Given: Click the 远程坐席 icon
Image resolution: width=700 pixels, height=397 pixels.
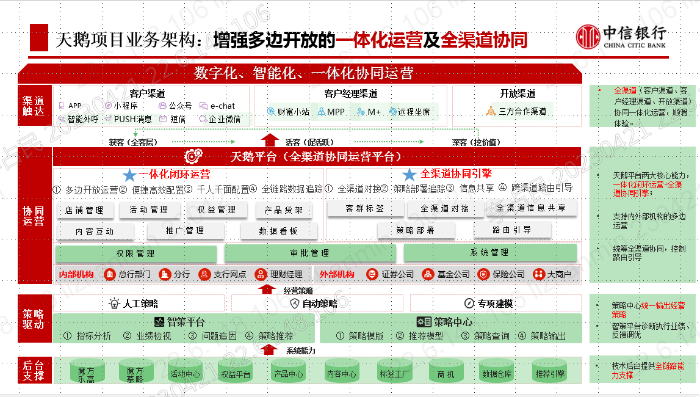Looking at the screenshot, I should 393,112.
